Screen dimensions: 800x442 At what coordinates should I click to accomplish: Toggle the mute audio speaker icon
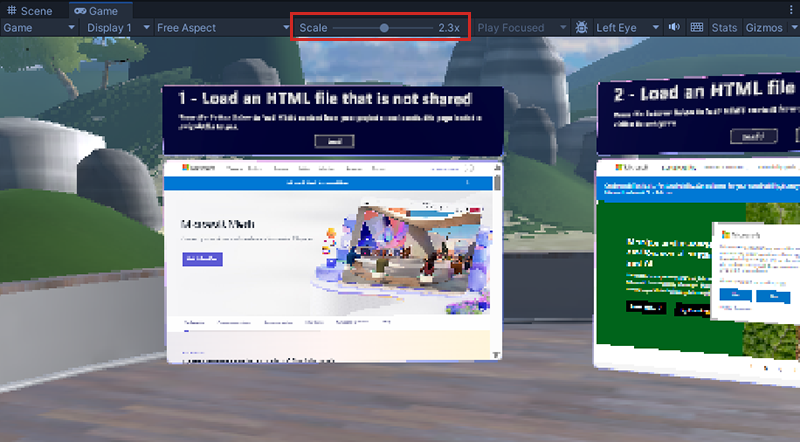coord(674,27)
